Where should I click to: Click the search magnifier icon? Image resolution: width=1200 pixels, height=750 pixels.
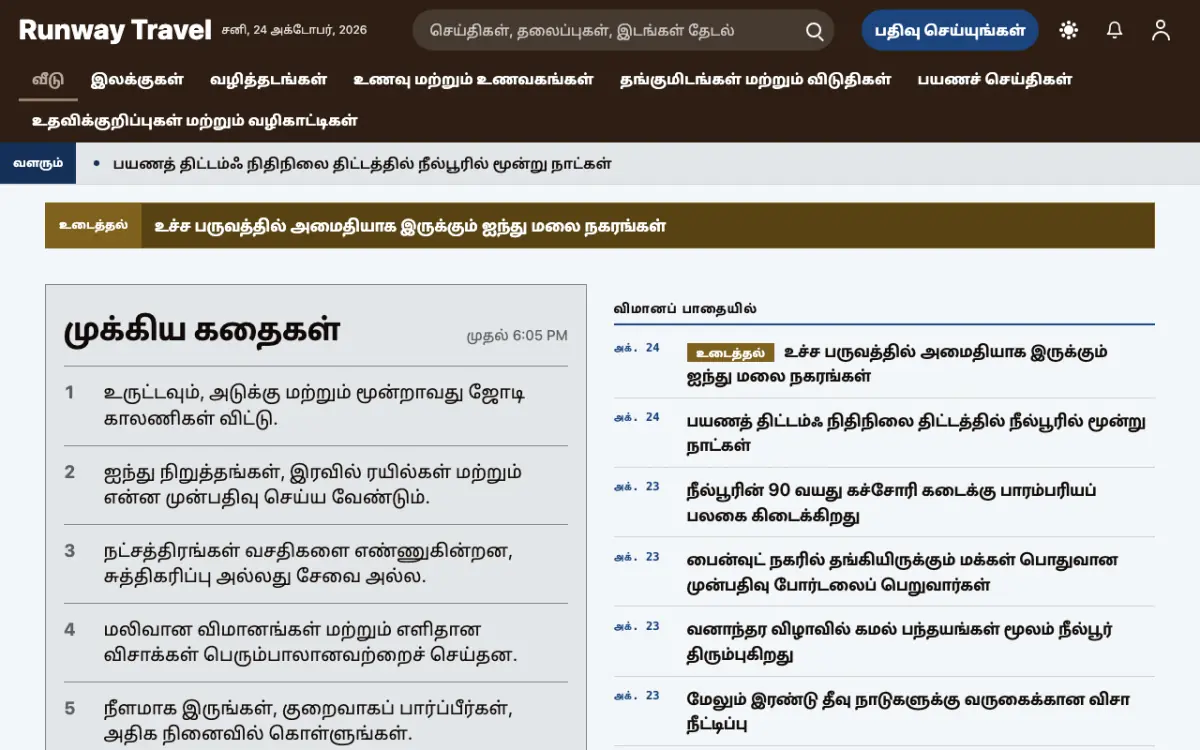click(815, 31)
